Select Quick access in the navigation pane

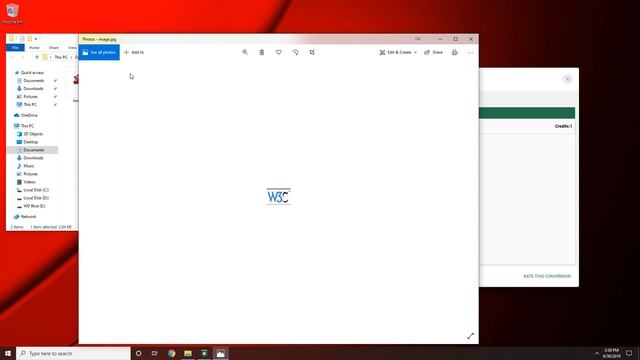32,73
